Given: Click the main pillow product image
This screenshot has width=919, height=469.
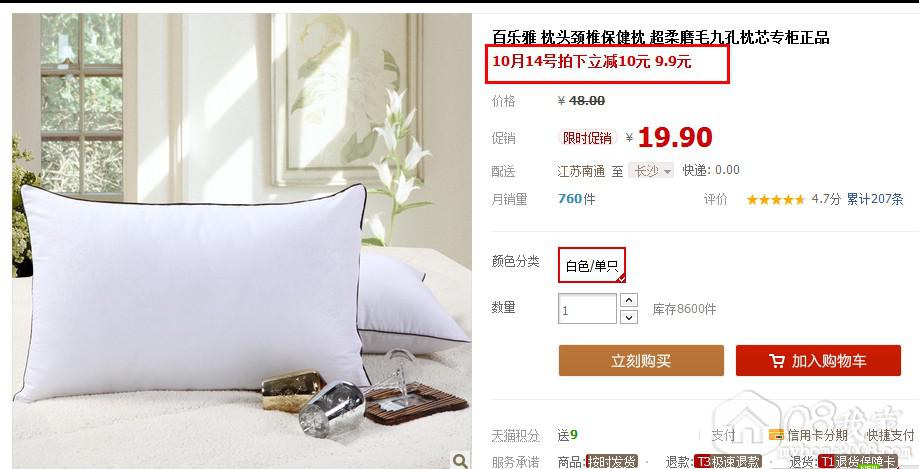Looking at the screenshot, I should [x=242, y=241].
